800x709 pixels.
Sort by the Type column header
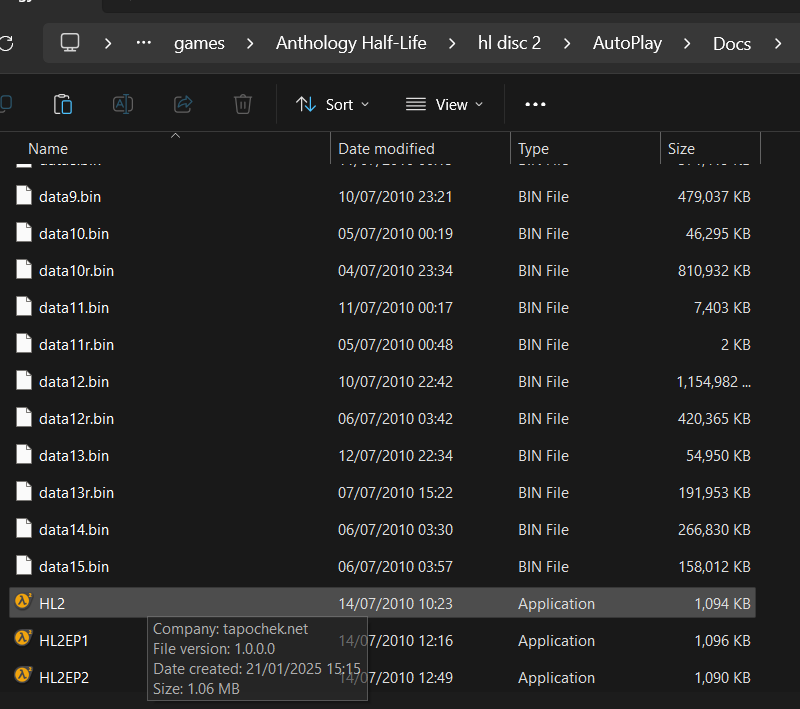[x=533, y=149]
